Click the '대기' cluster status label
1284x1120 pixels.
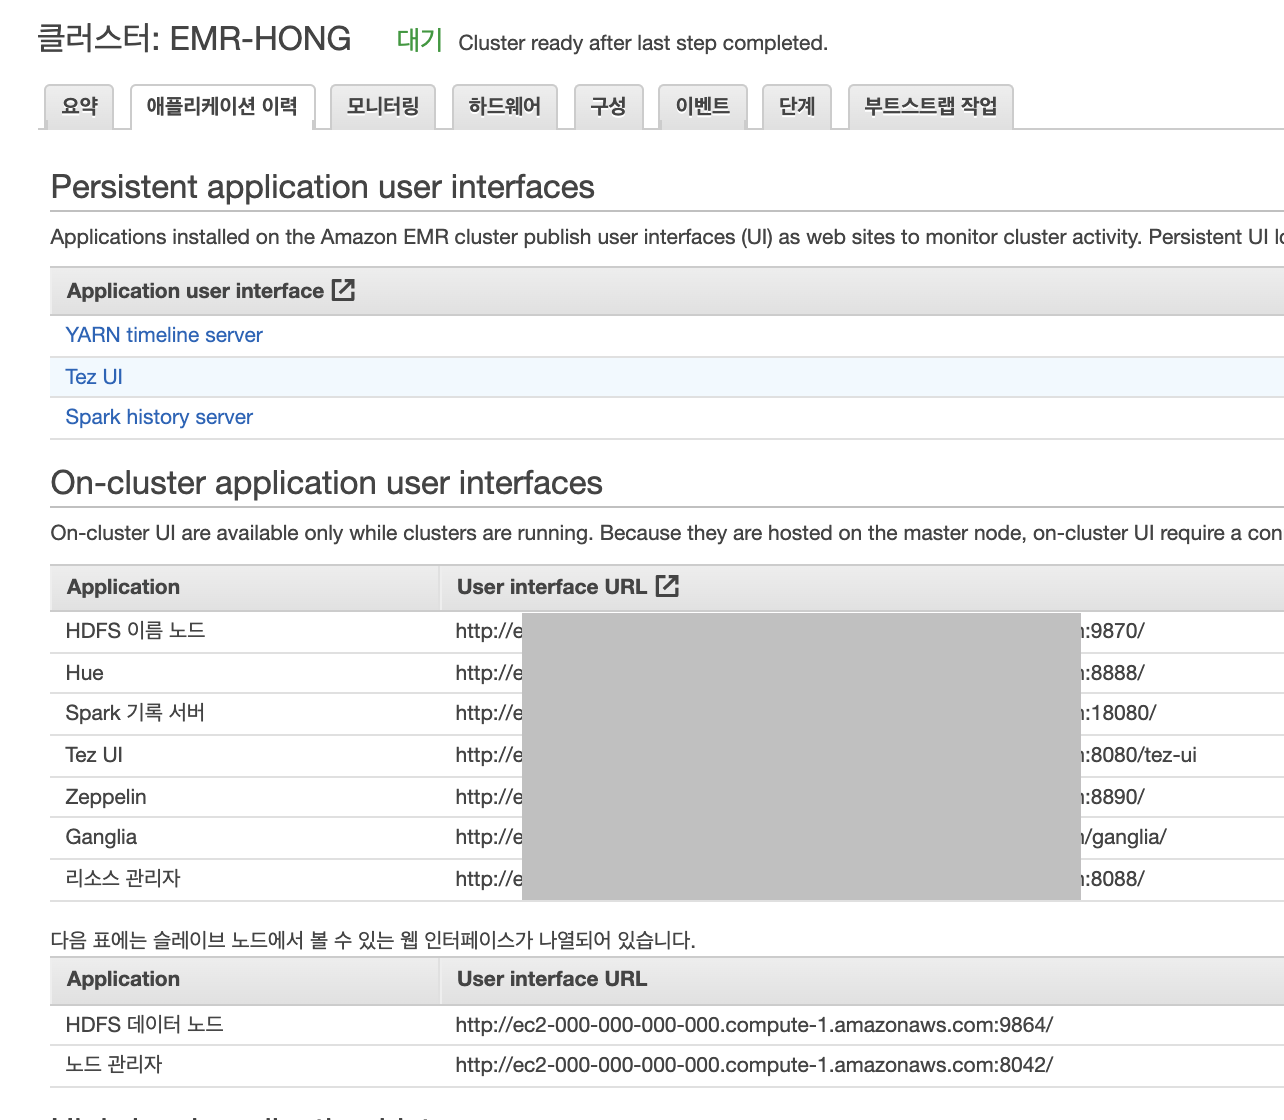(x=420, y=40)
